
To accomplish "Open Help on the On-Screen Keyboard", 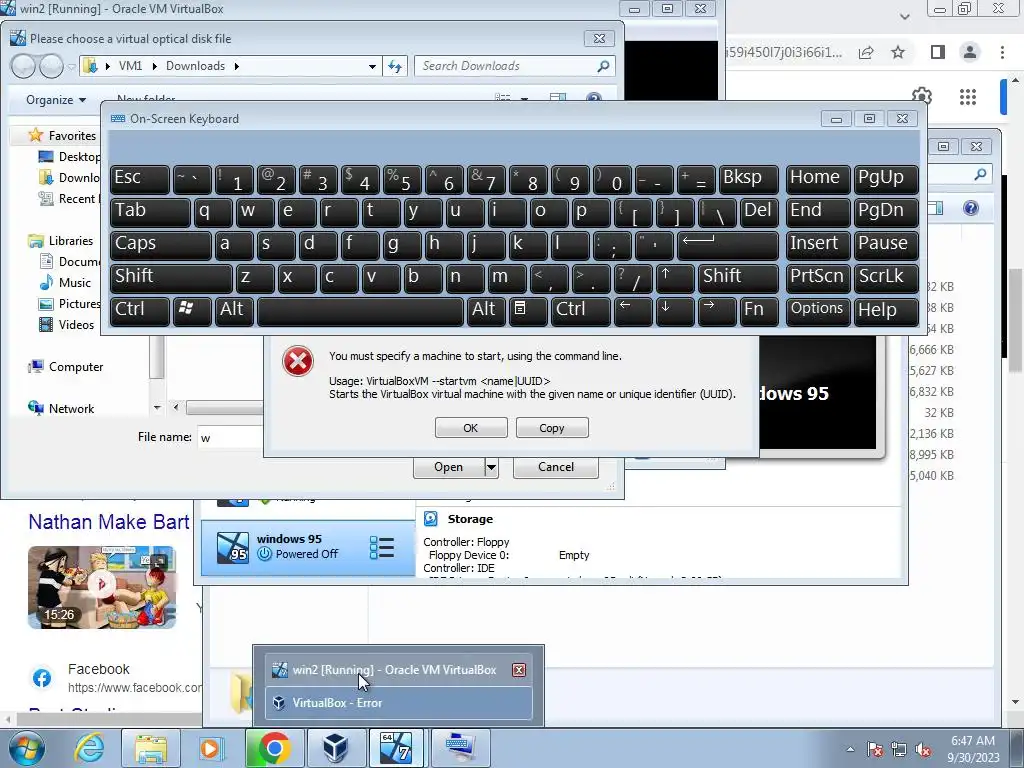I will 886,311.
